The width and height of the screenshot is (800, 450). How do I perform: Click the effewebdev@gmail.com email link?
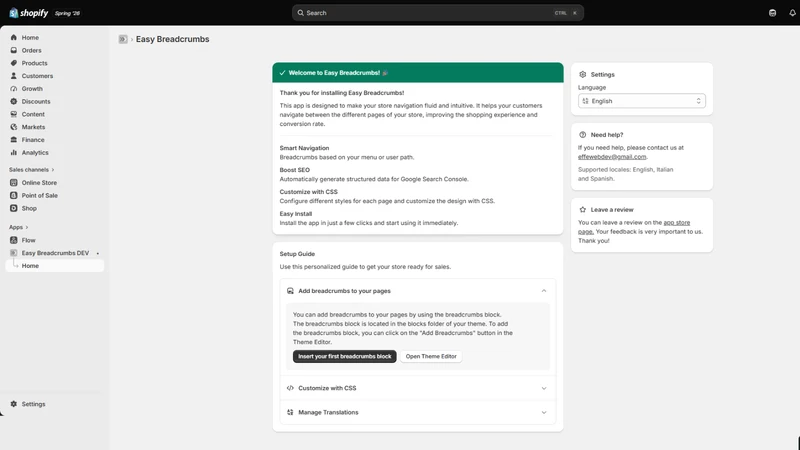click(612, 157)
